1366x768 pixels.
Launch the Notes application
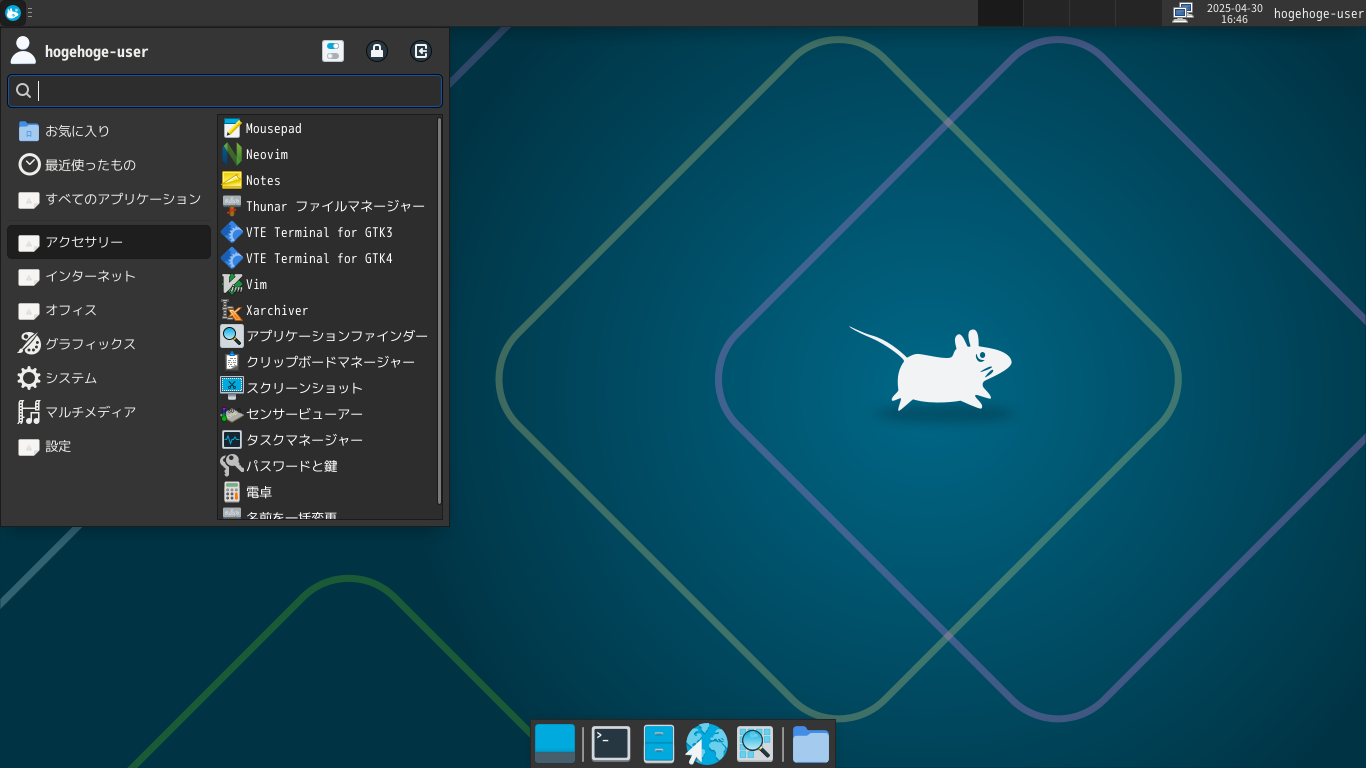[263, 181]
